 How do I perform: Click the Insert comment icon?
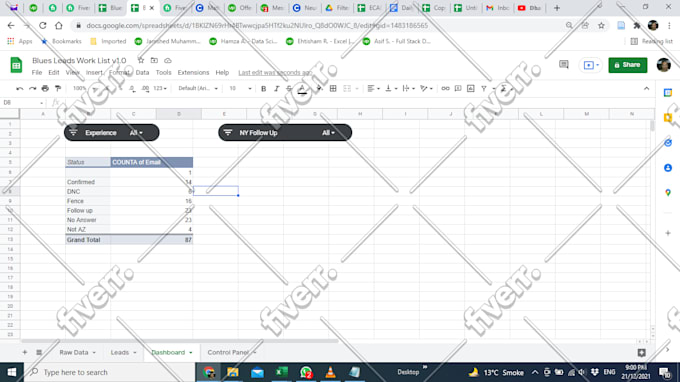tap(458, 88)
